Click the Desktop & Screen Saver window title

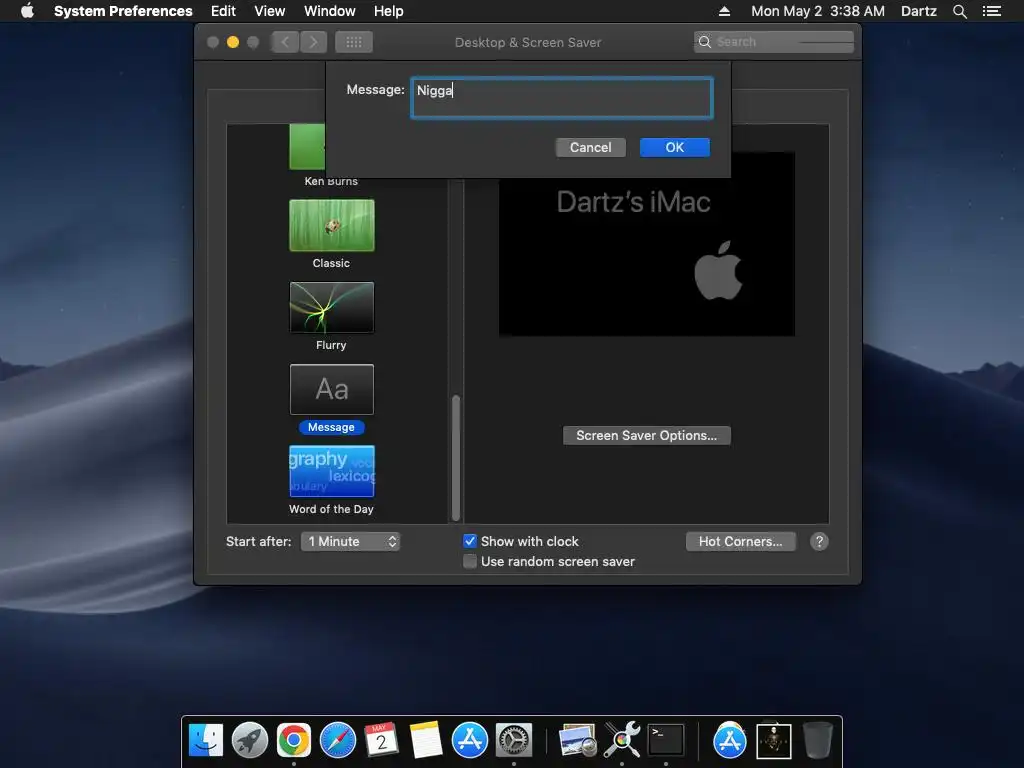528,42
